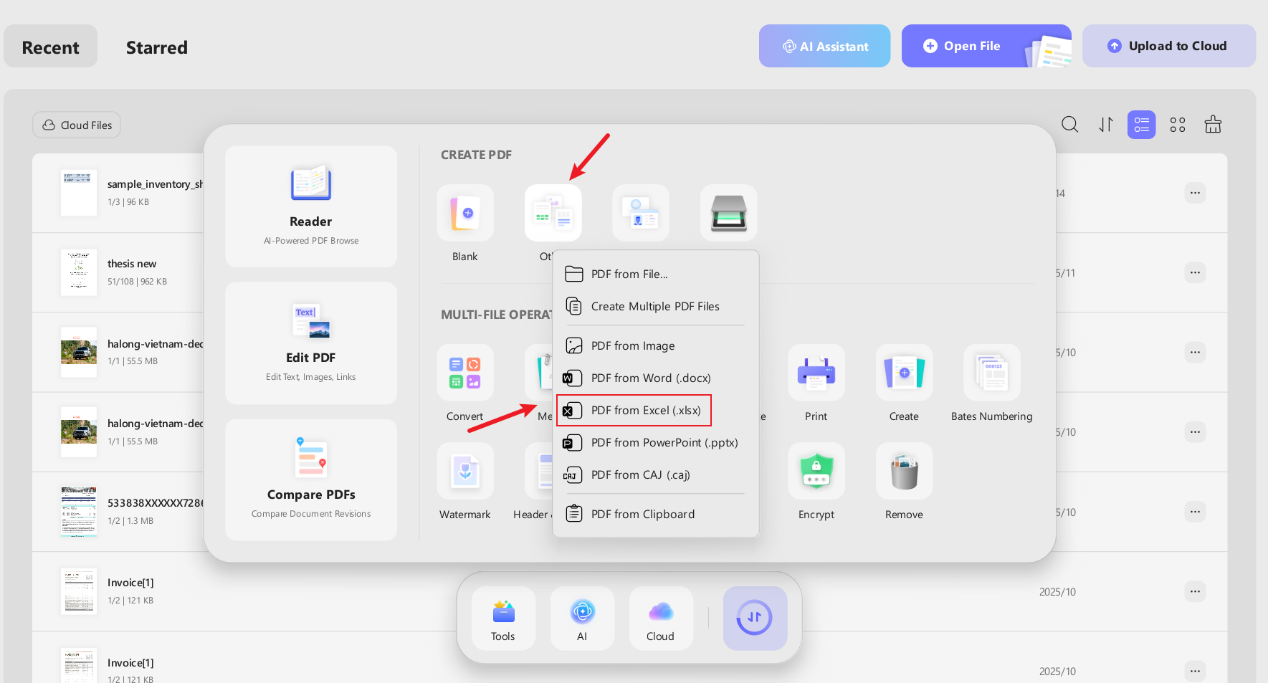Open the Convert tool

click(x=465, y=373)
